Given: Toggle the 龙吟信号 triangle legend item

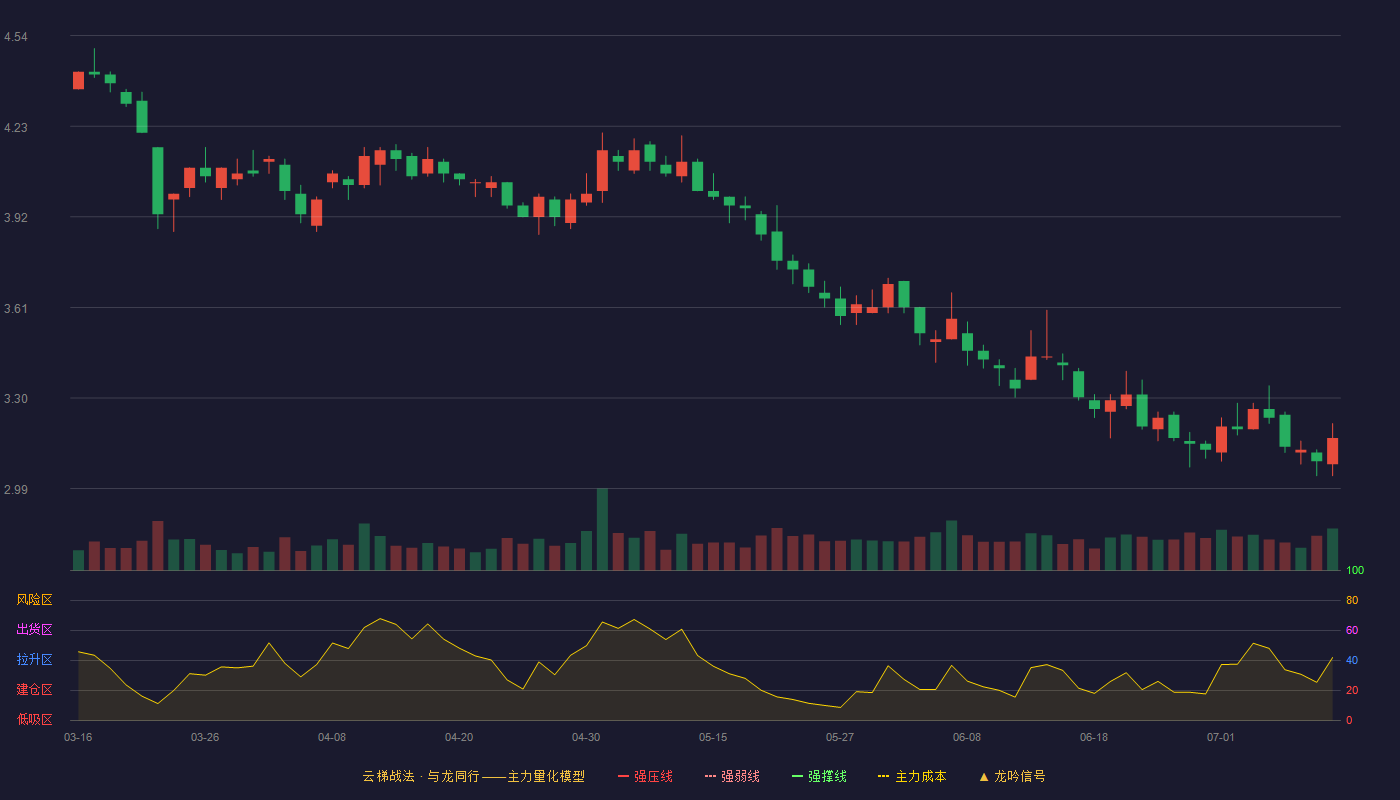Looking at the screenshot, I should pyautogui.click(x=1012, y=776).
